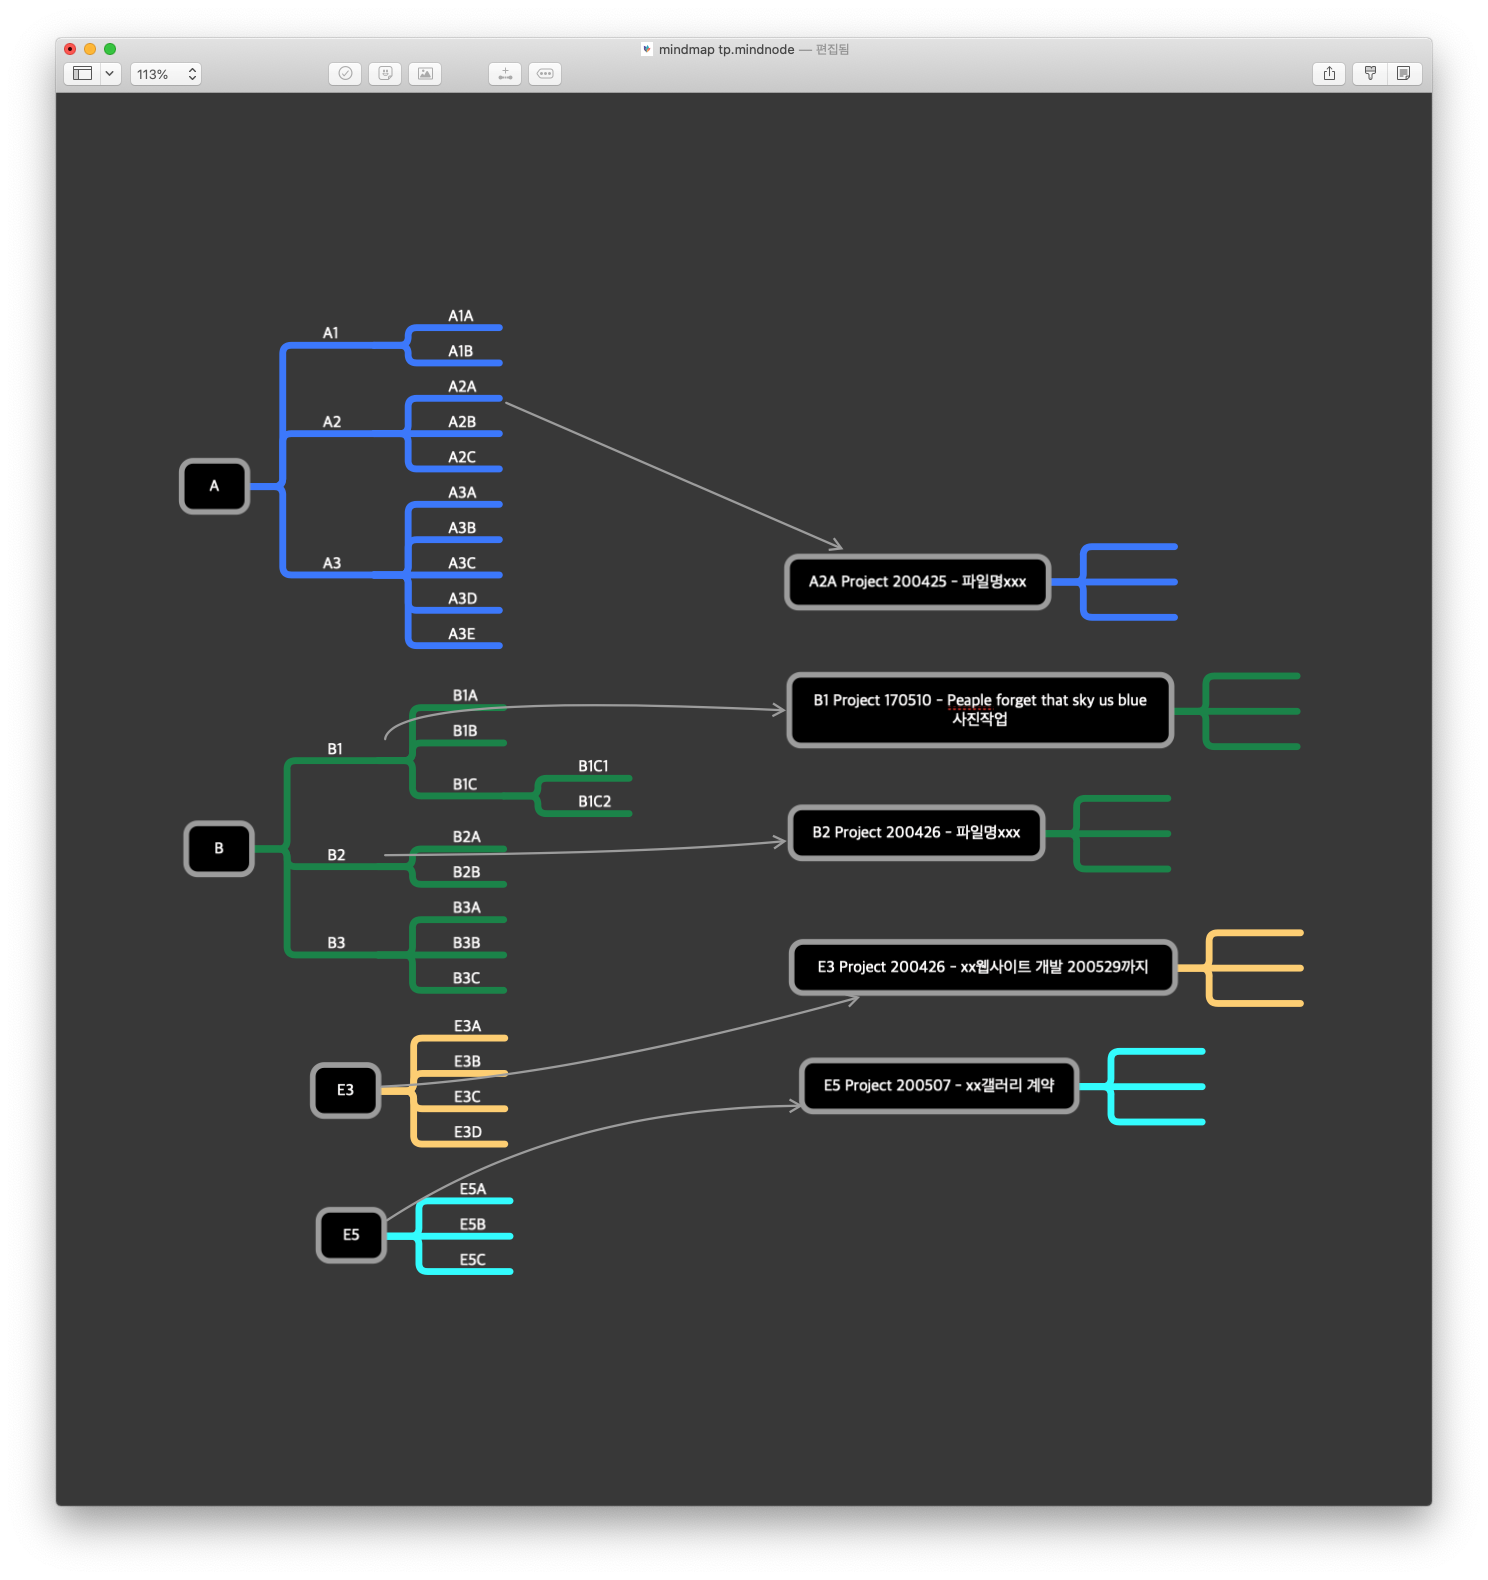Click the share icon in toolbar
The height and width of the screenshot is (1580, 1488).
point(1329,74)
